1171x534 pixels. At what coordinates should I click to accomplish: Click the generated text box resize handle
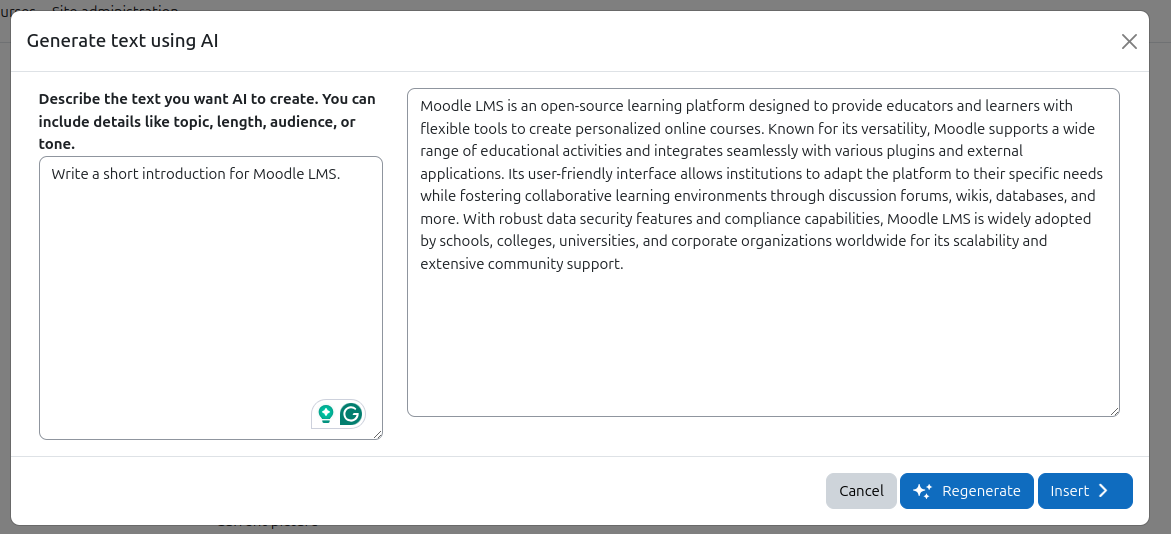[x=1115, y=412]
